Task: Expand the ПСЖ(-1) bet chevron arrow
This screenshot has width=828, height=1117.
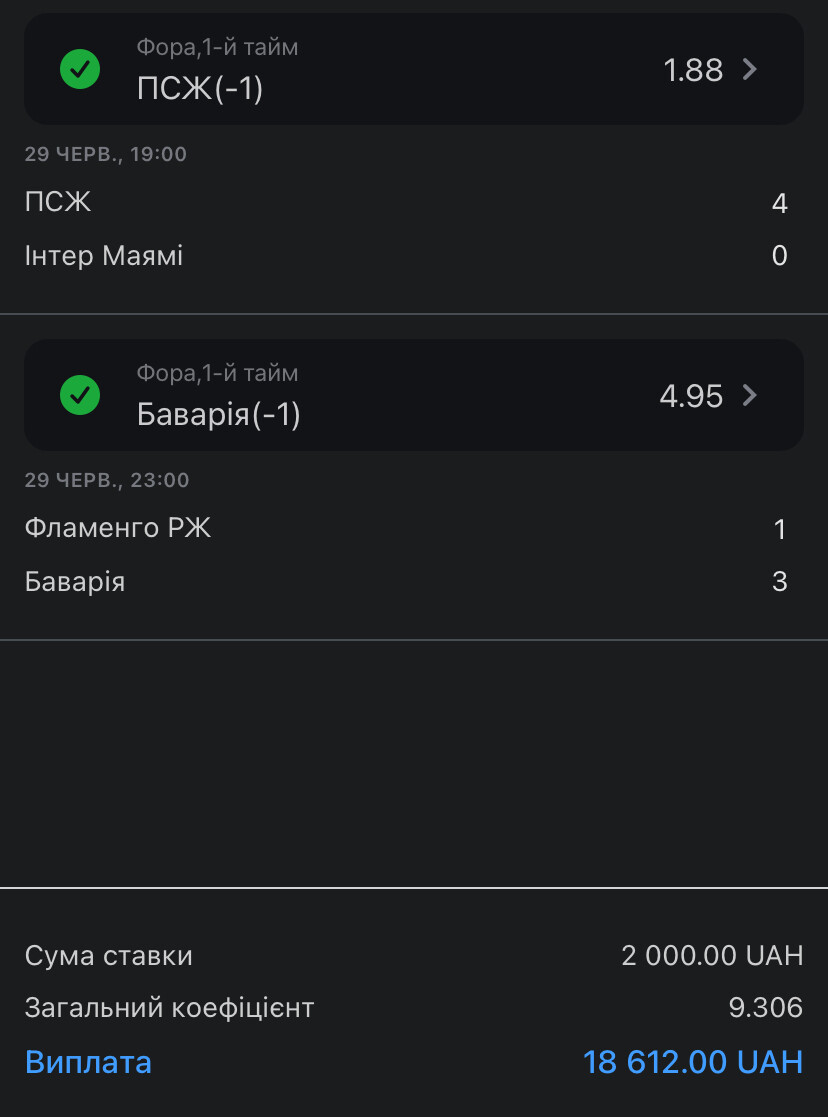Action: [x=750, y=69]
